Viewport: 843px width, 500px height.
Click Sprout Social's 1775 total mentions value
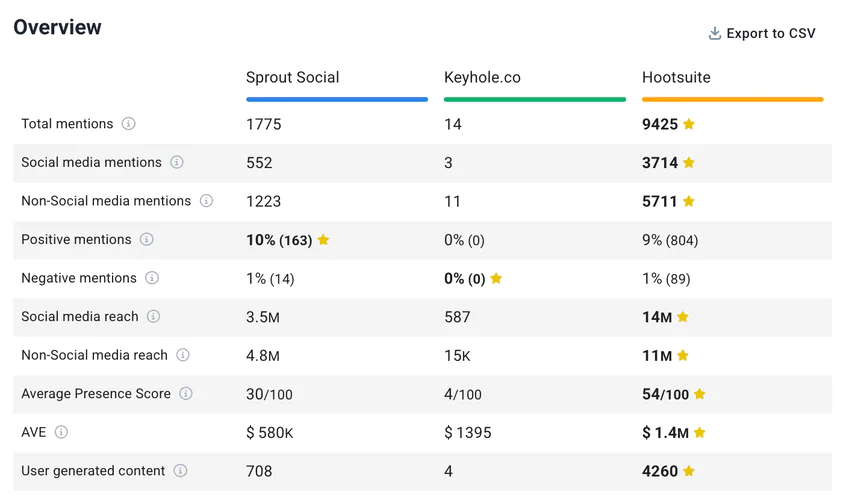click(x=263, y=124)
